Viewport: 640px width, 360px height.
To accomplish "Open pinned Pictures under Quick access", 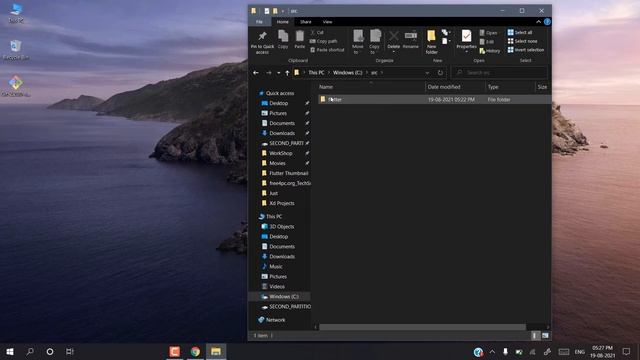I will 278,113.
